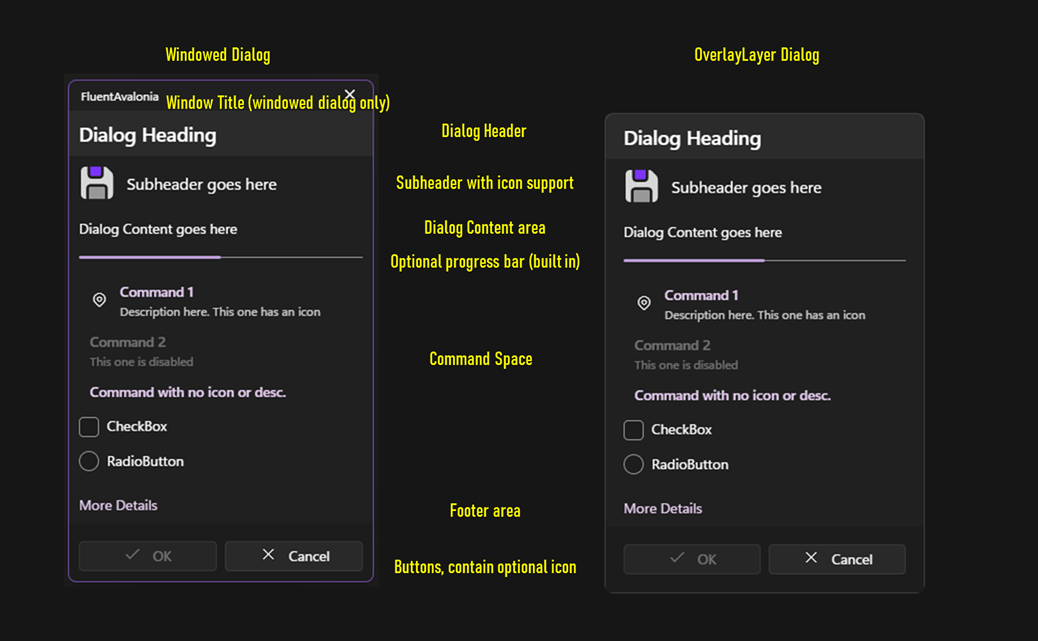Choose Command 1 in the OverlayLayer Dialog
The image size is (1038, 641).
click(765, 305)
